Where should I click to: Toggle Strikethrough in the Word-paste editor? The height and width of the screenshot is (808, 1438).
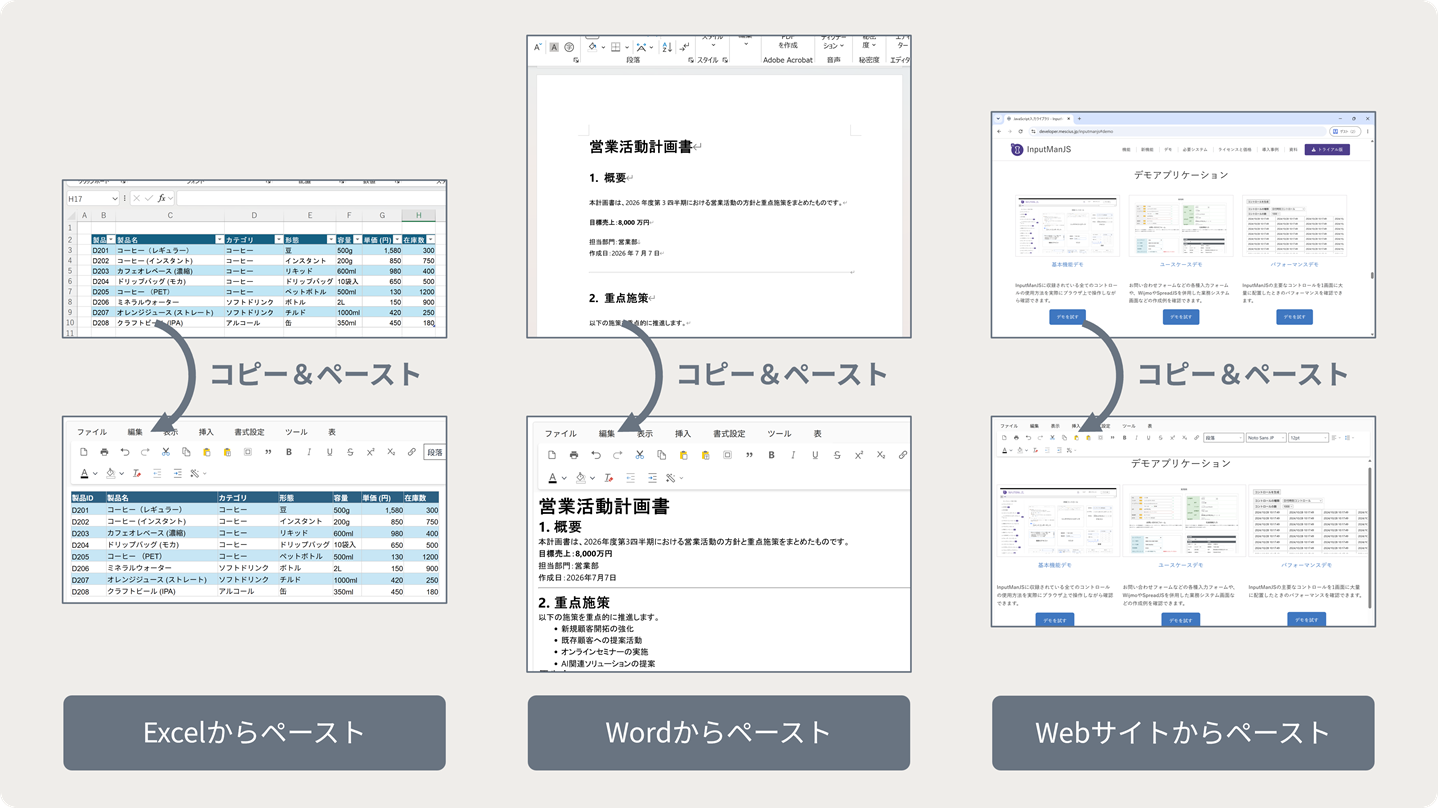coord(837,455)
